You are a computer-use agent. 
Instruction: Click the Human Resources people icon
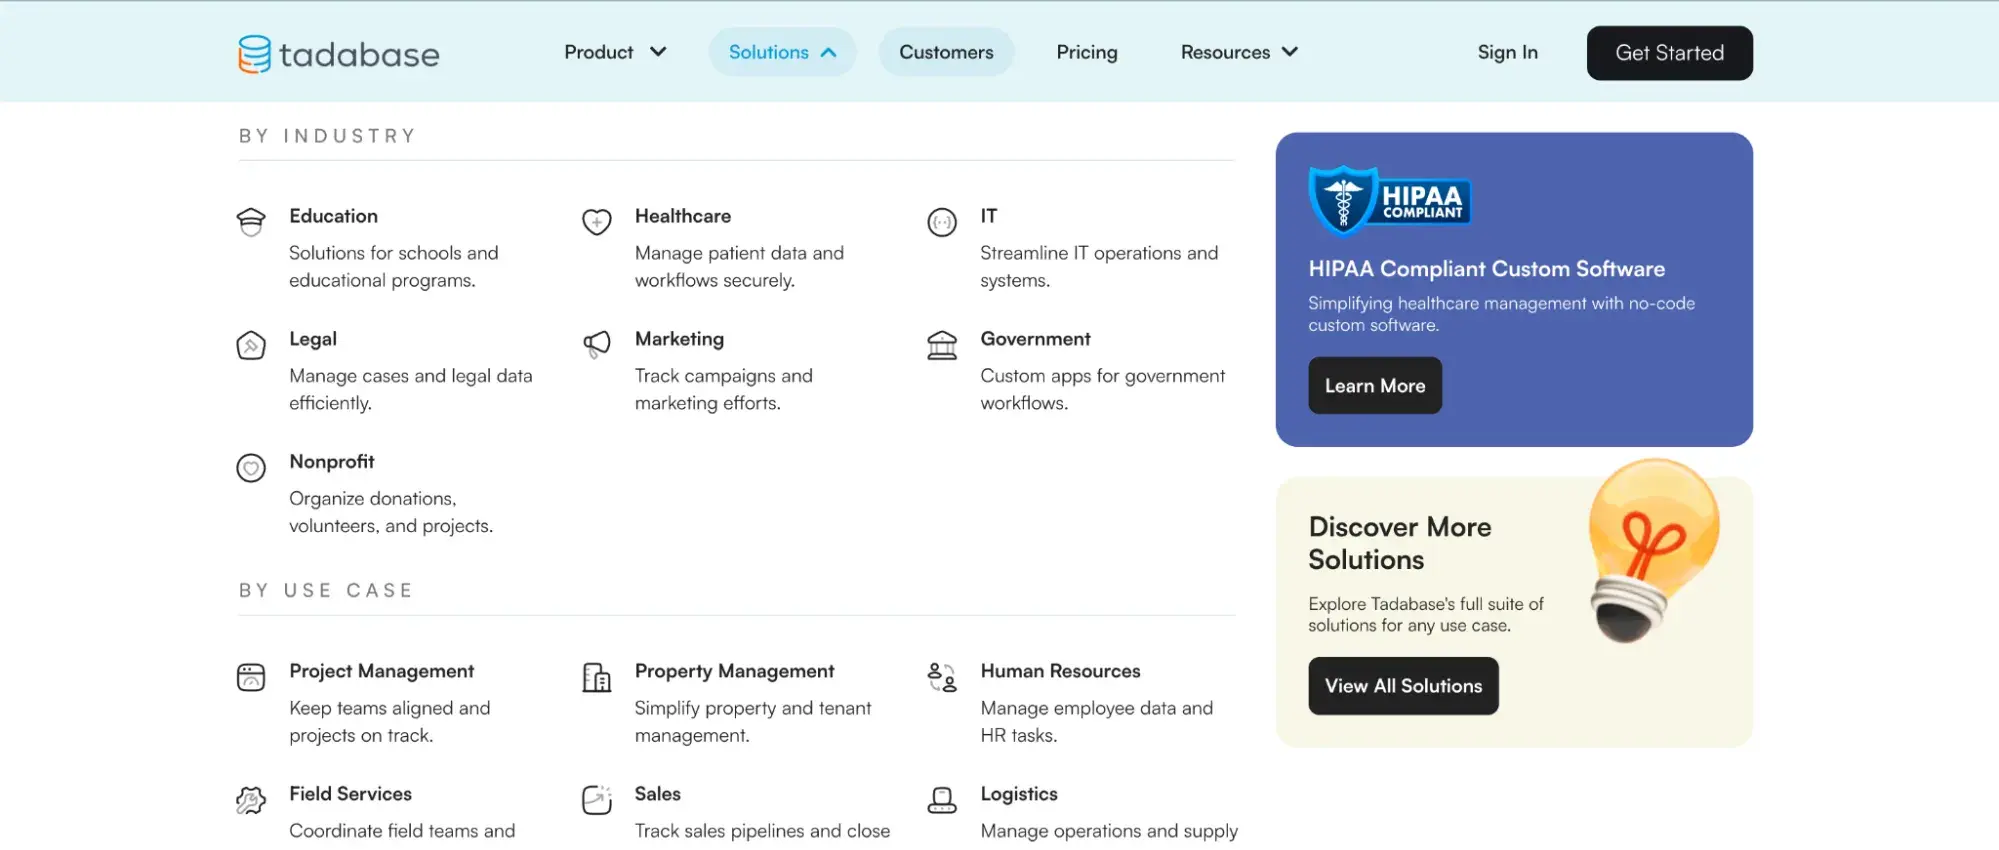click(x=942, y=677)
